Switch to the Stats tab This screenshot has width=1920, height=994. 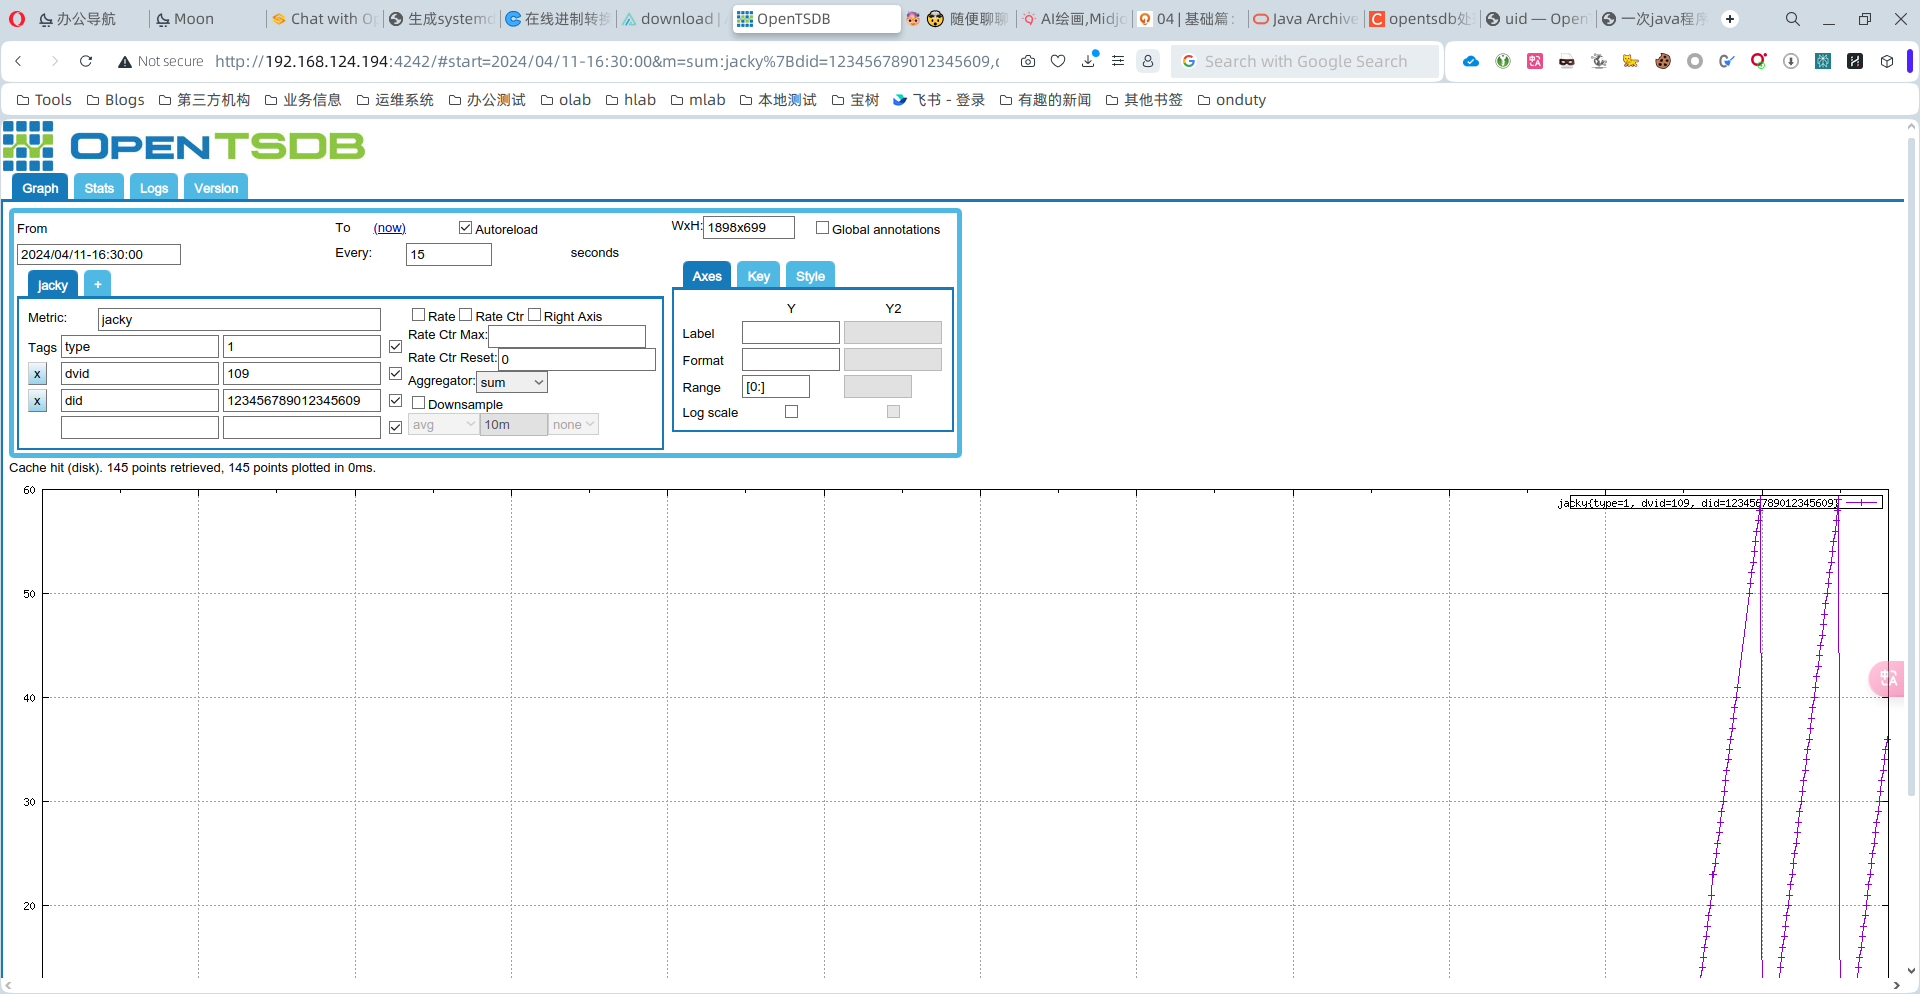tap(99, 188)
